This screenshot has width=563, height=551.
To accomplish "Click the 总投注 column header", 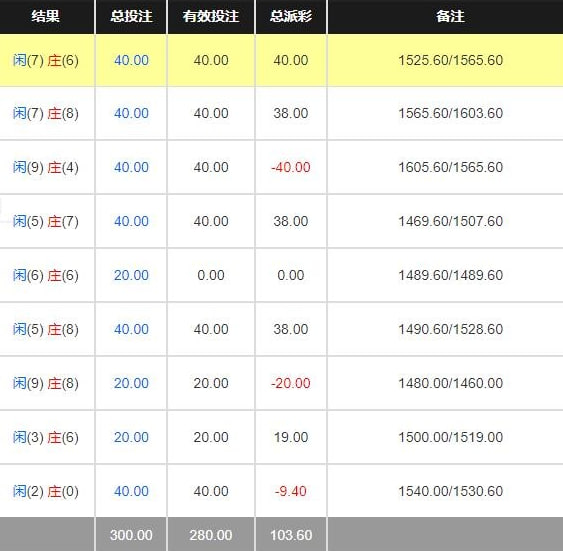I will [x=131, y=17].
